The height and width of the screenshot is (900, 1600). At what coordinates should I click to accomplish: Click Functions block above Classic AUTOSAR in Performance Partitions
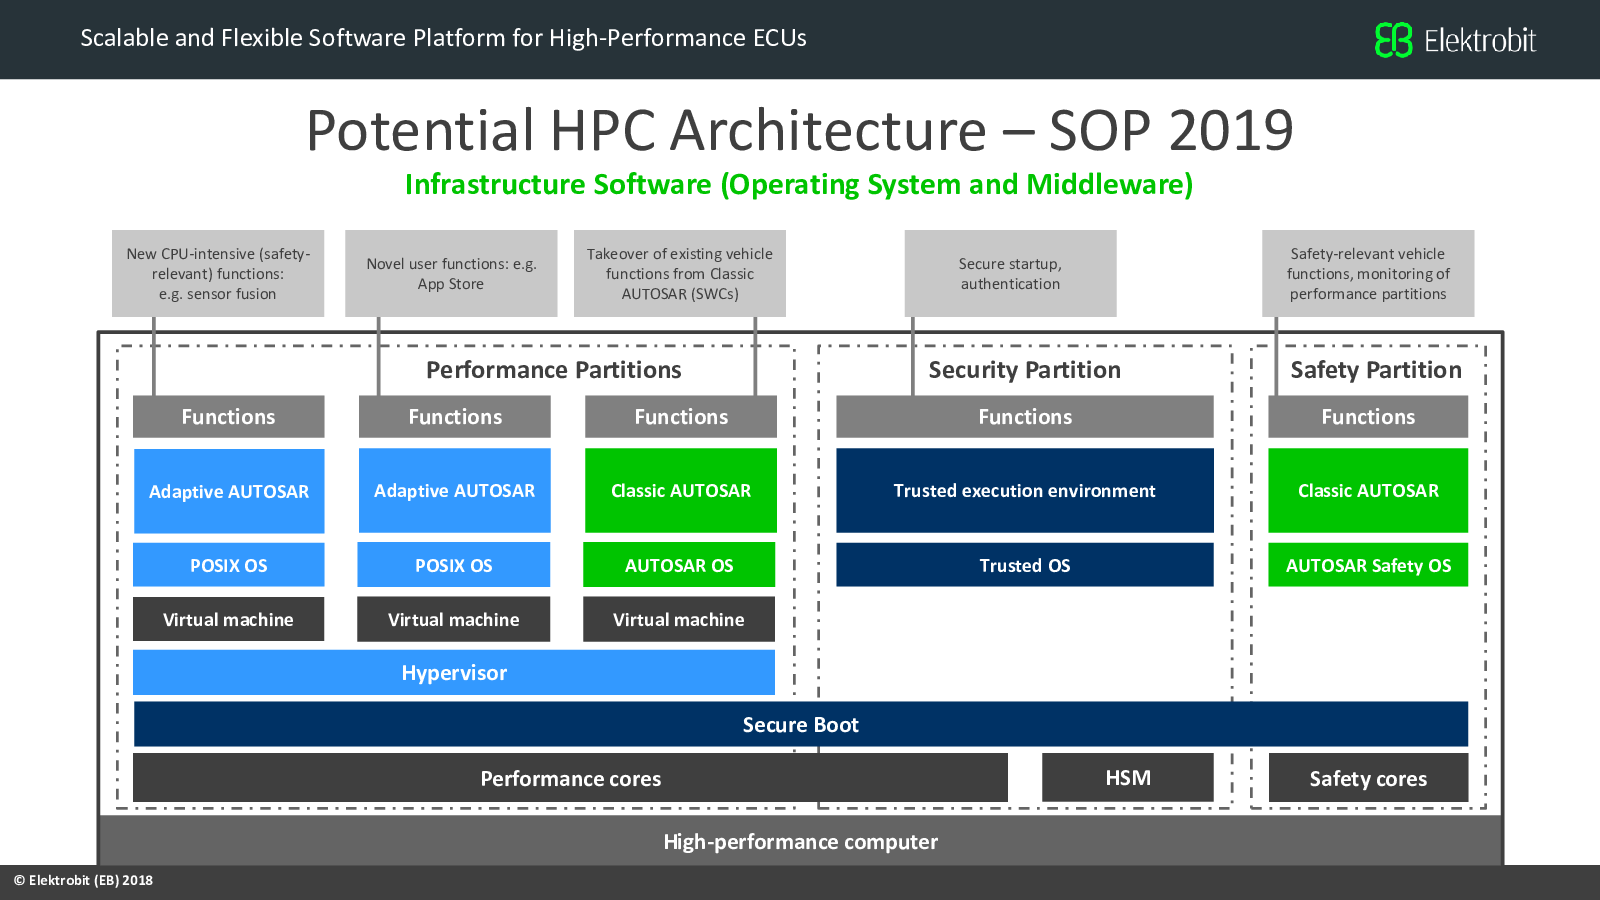(681, 417)
